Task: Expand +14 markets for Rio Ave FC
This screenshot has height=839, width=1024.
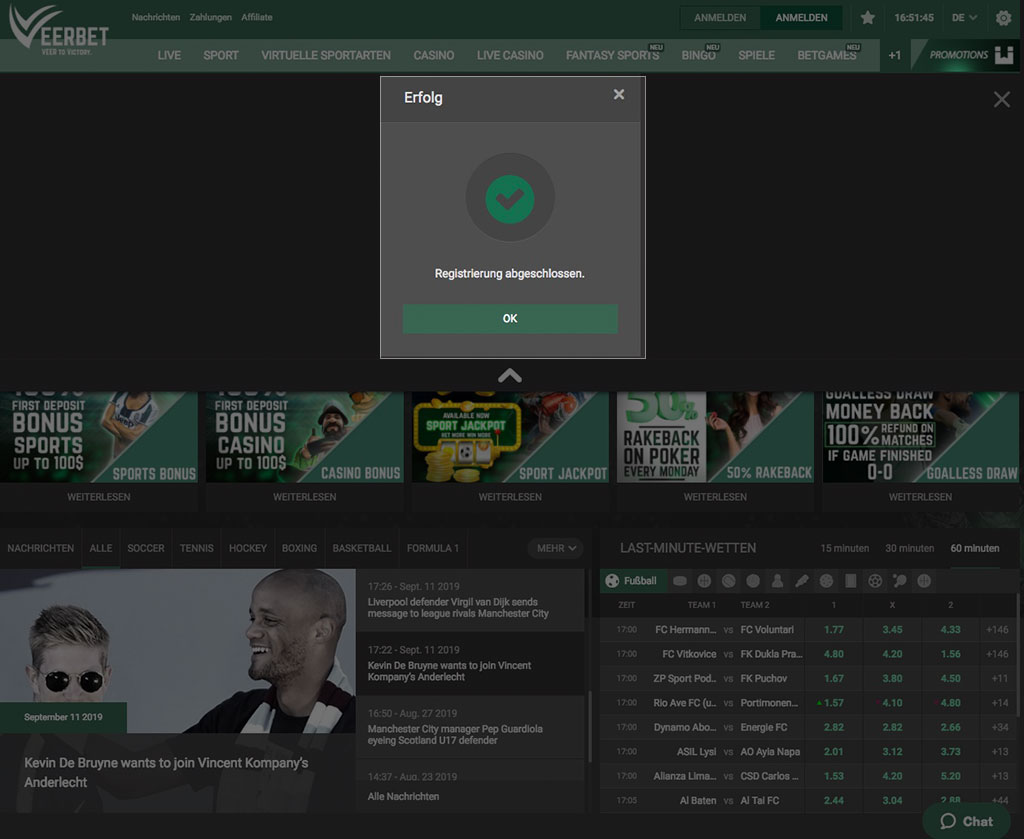Action: [999, 703]
